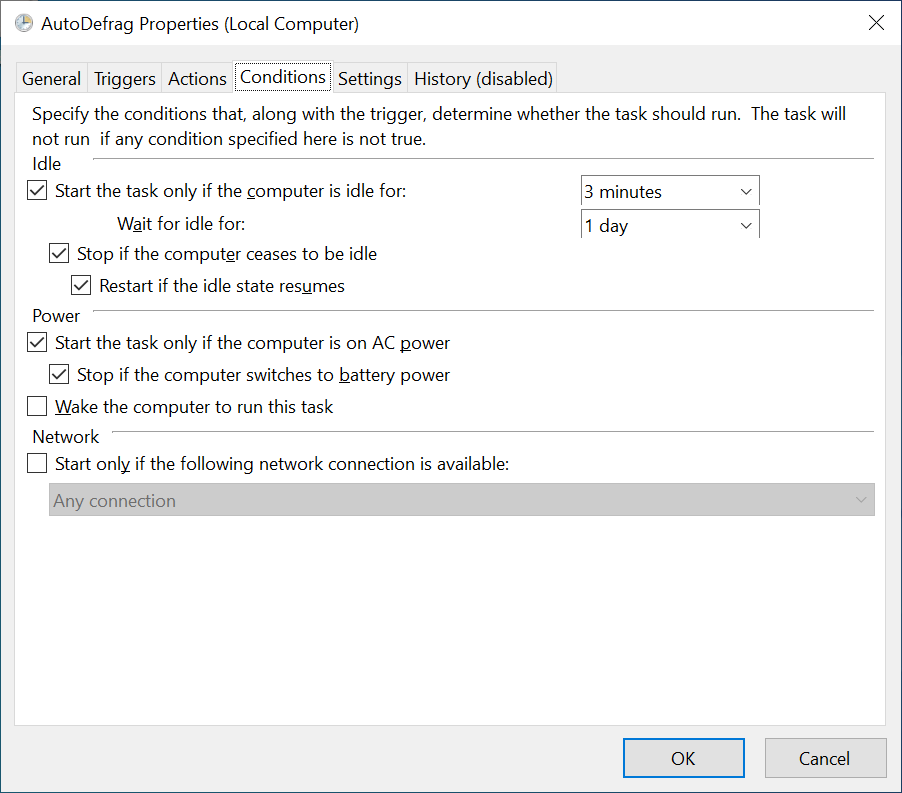Click the 'Any connection' network dropdown
The image size is (902, 793).
[x=461, y=501]
